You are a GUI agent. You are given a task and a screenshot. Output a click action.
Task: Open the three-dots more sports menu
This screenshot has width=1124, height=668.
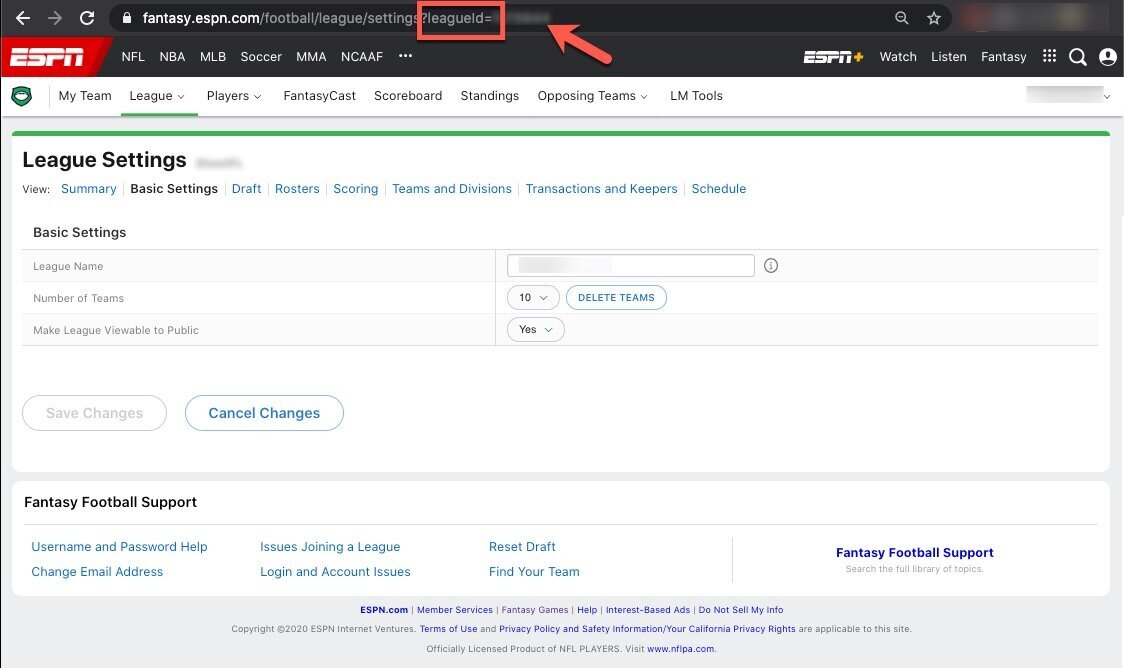(405, 56)
